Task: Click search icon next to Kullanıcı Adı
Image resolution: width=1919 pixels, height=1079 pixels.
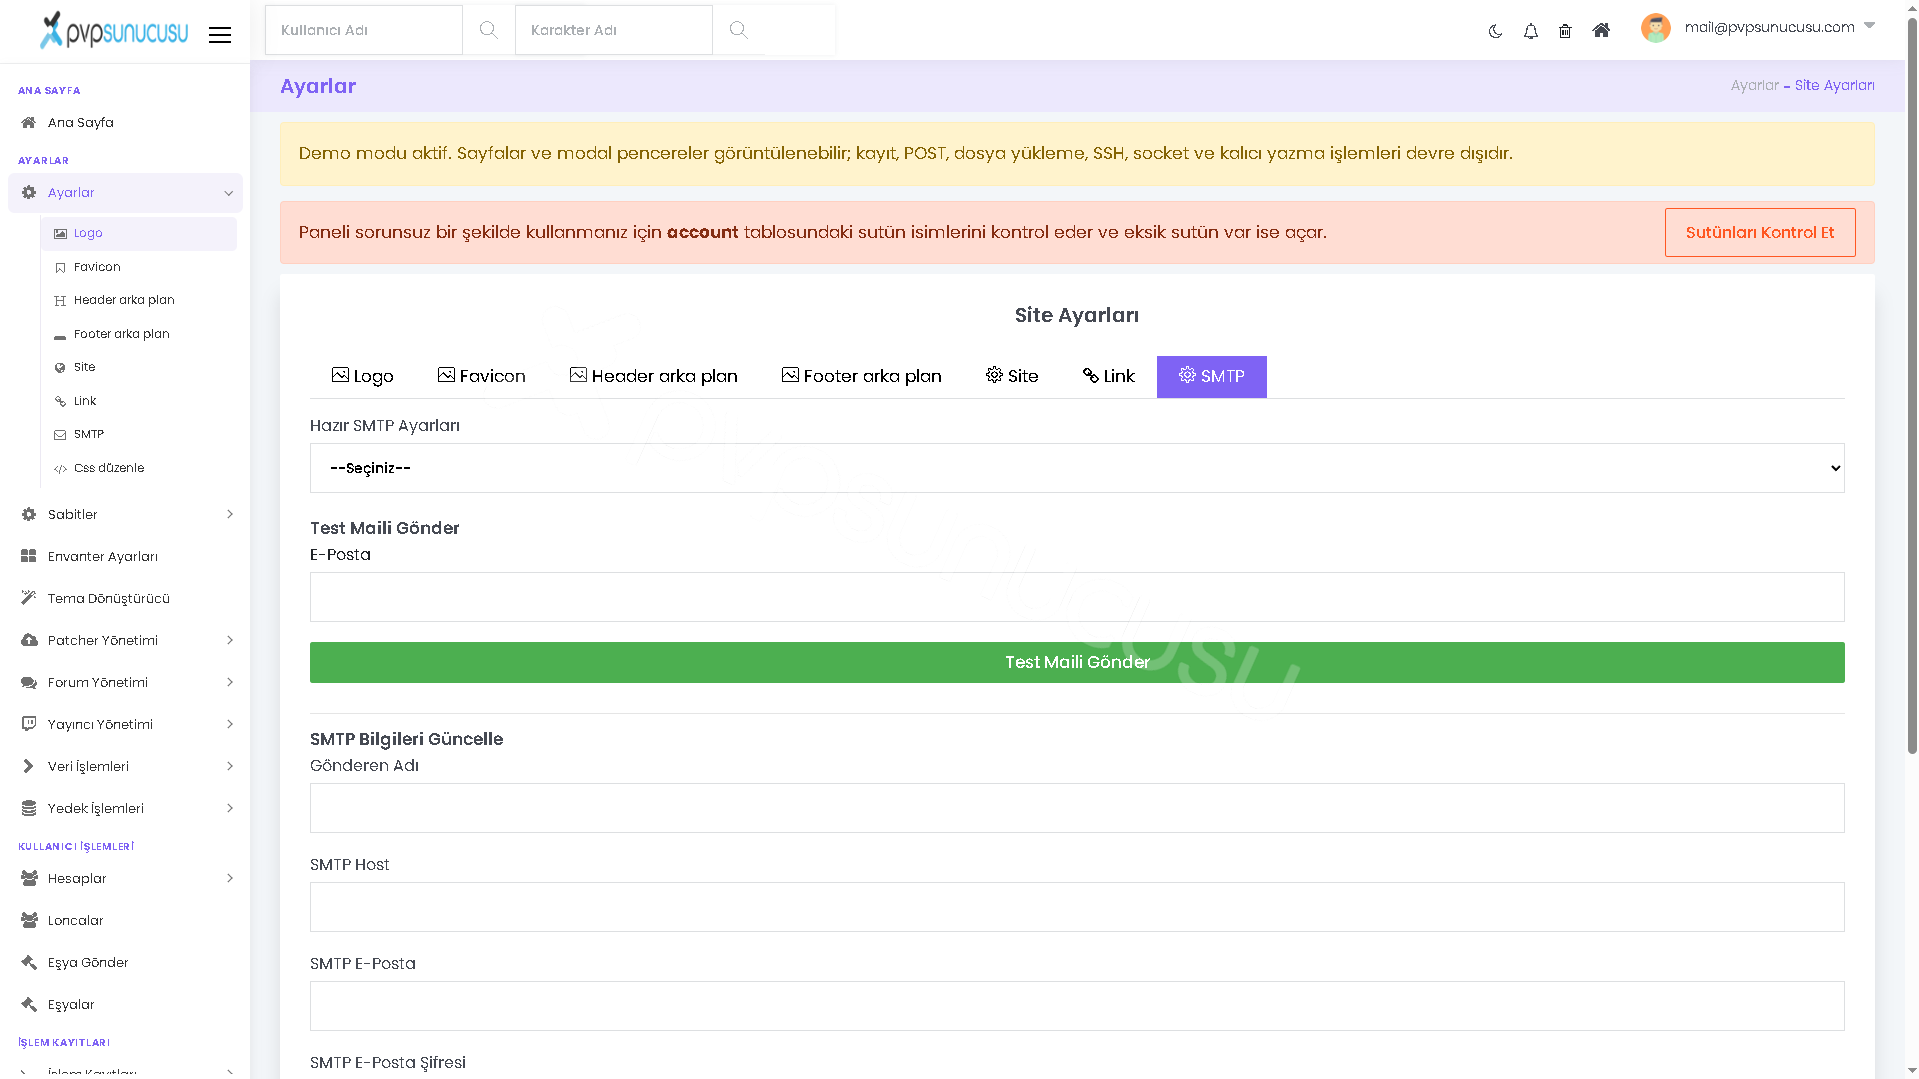Action: tap(488, 30)
